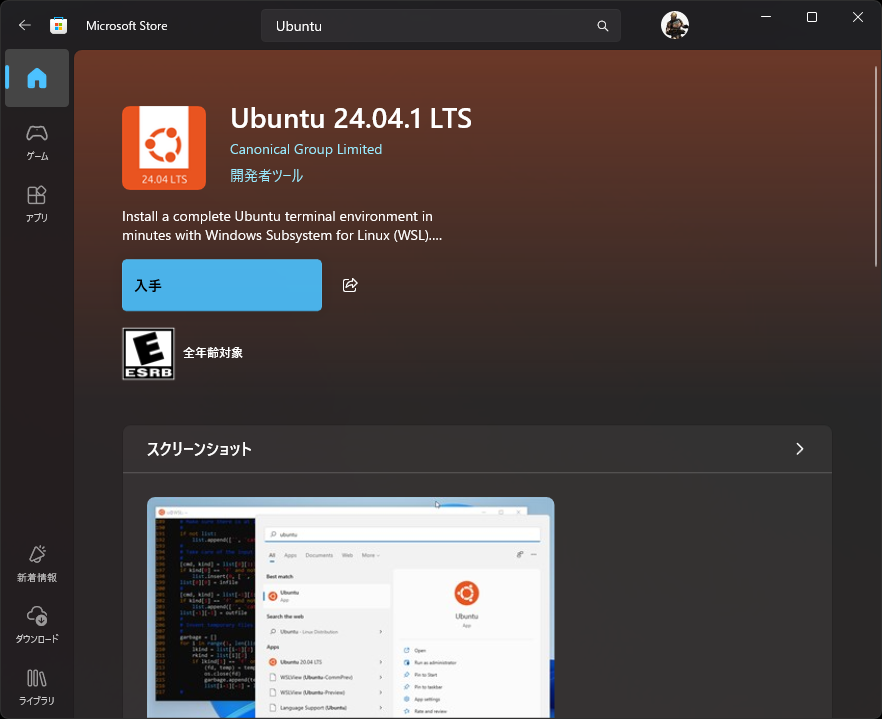882x719 pixels.
Task: Click the share icon beside 入手
Action: click(x=350, y=285)
